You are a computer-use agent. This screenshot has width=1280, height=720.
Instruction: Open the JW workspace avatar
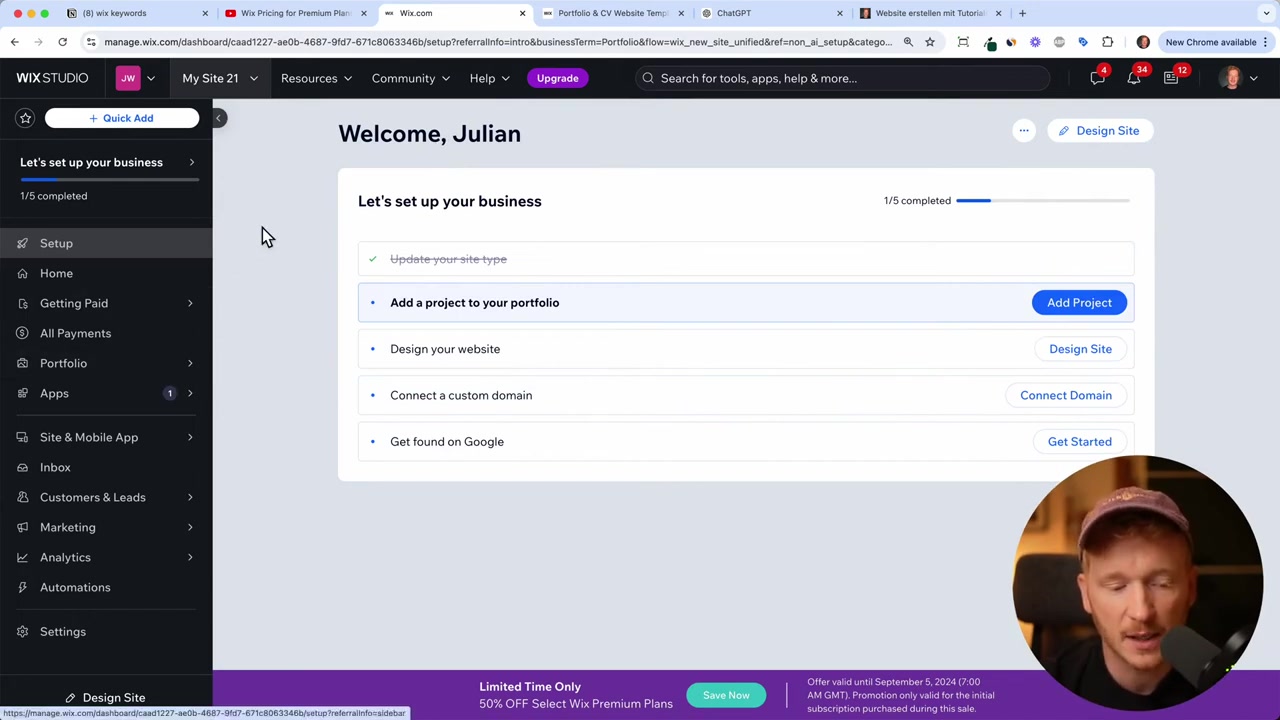pyautogui.click(x=128, y=78)
